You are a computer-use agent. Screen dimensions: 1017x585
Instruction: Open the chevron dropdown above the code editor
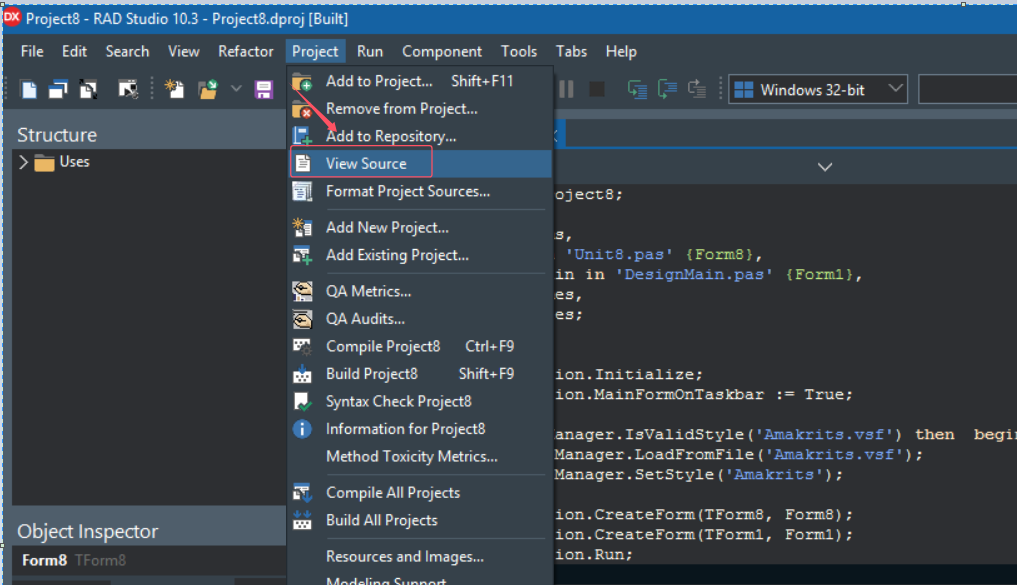coord(824,167)
